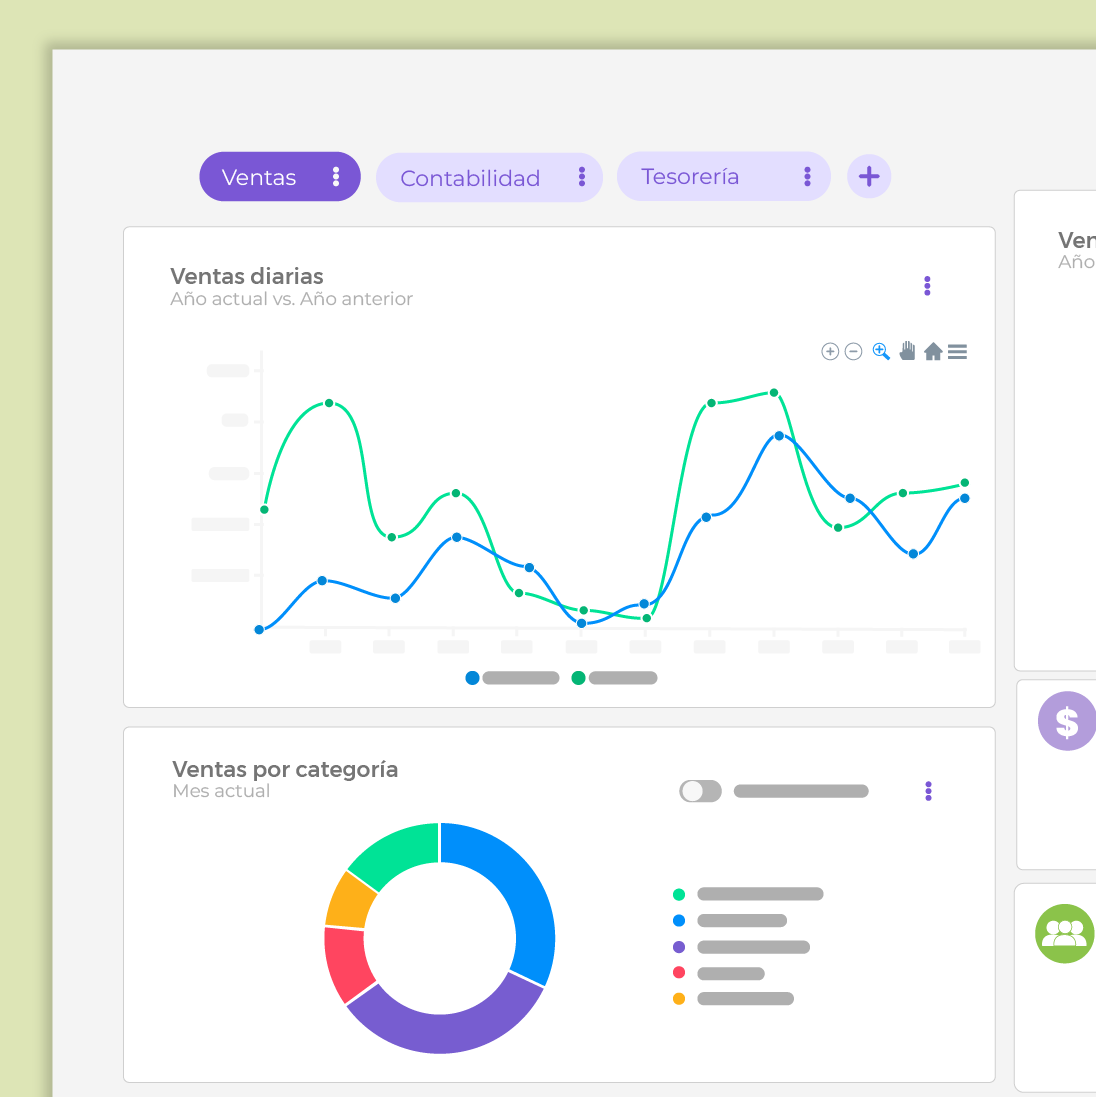1096x1097 pixels.
Task: Open the Ventas tab options menu
Action: tap(336, 176)
